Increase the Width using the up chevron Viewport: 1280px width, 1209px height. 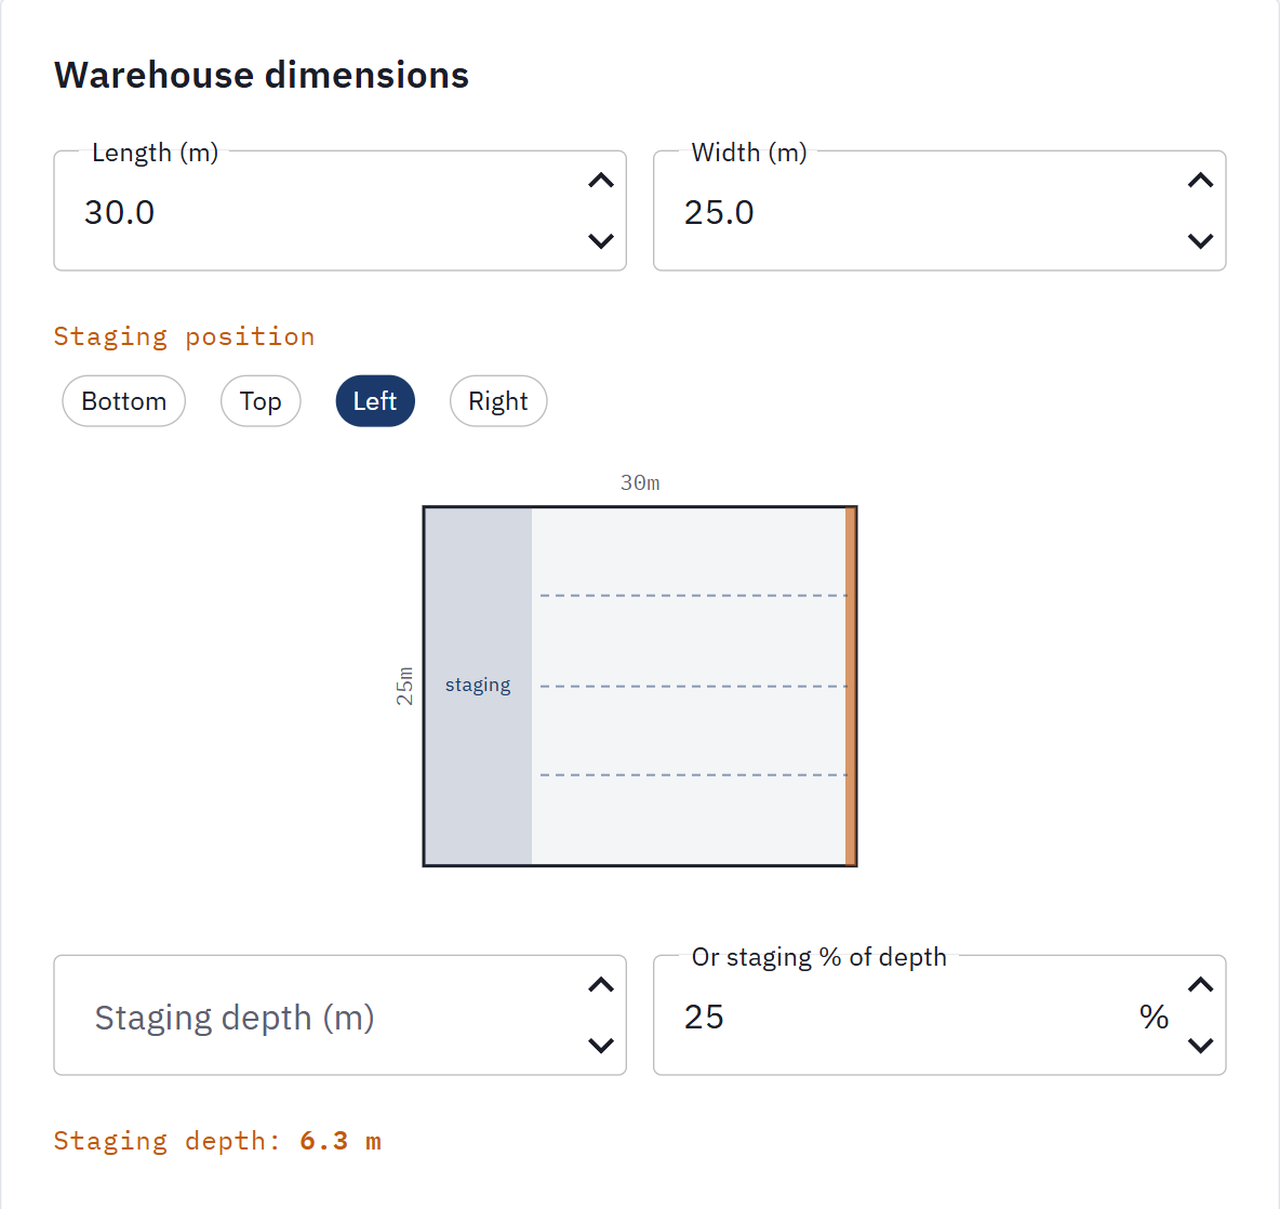[x=1200, y=181]
